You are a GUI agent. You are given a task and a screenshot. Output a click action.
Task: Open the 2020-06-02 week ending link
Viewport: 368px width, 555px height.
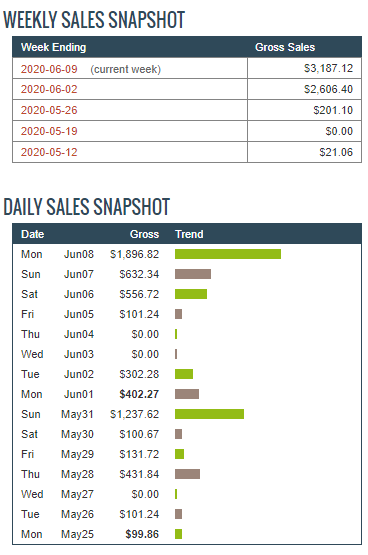[x=49, y=89]
